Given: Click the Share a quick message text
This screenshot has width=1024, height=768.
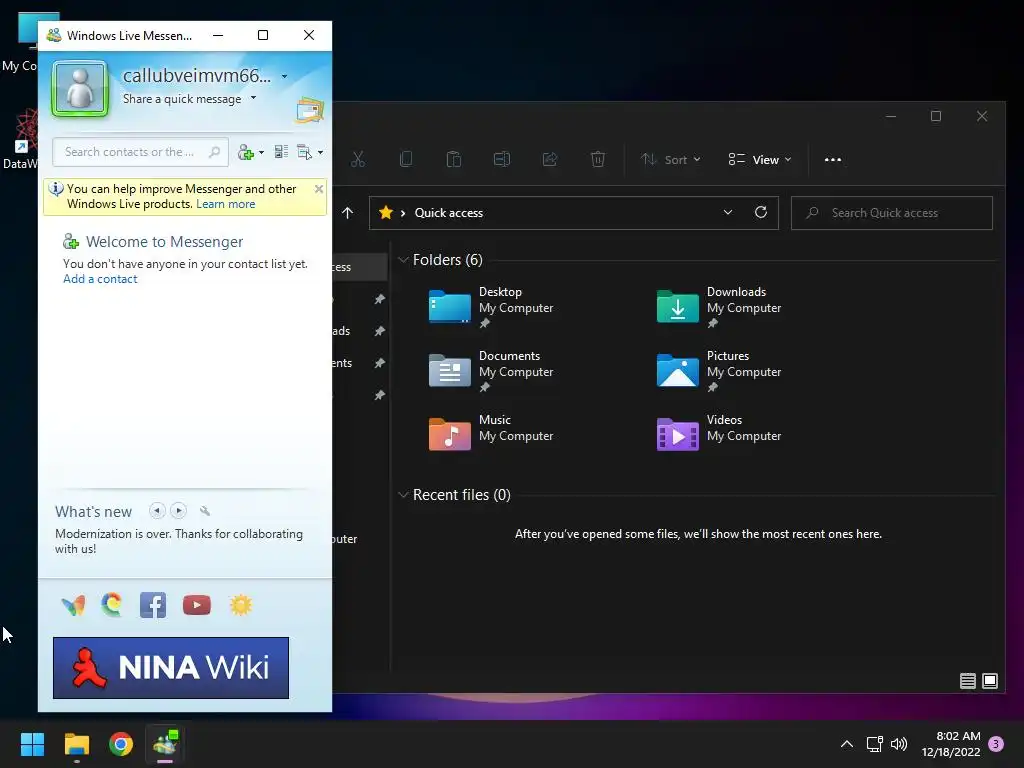Looking at the screenshot, I should (x=182, y=99).
